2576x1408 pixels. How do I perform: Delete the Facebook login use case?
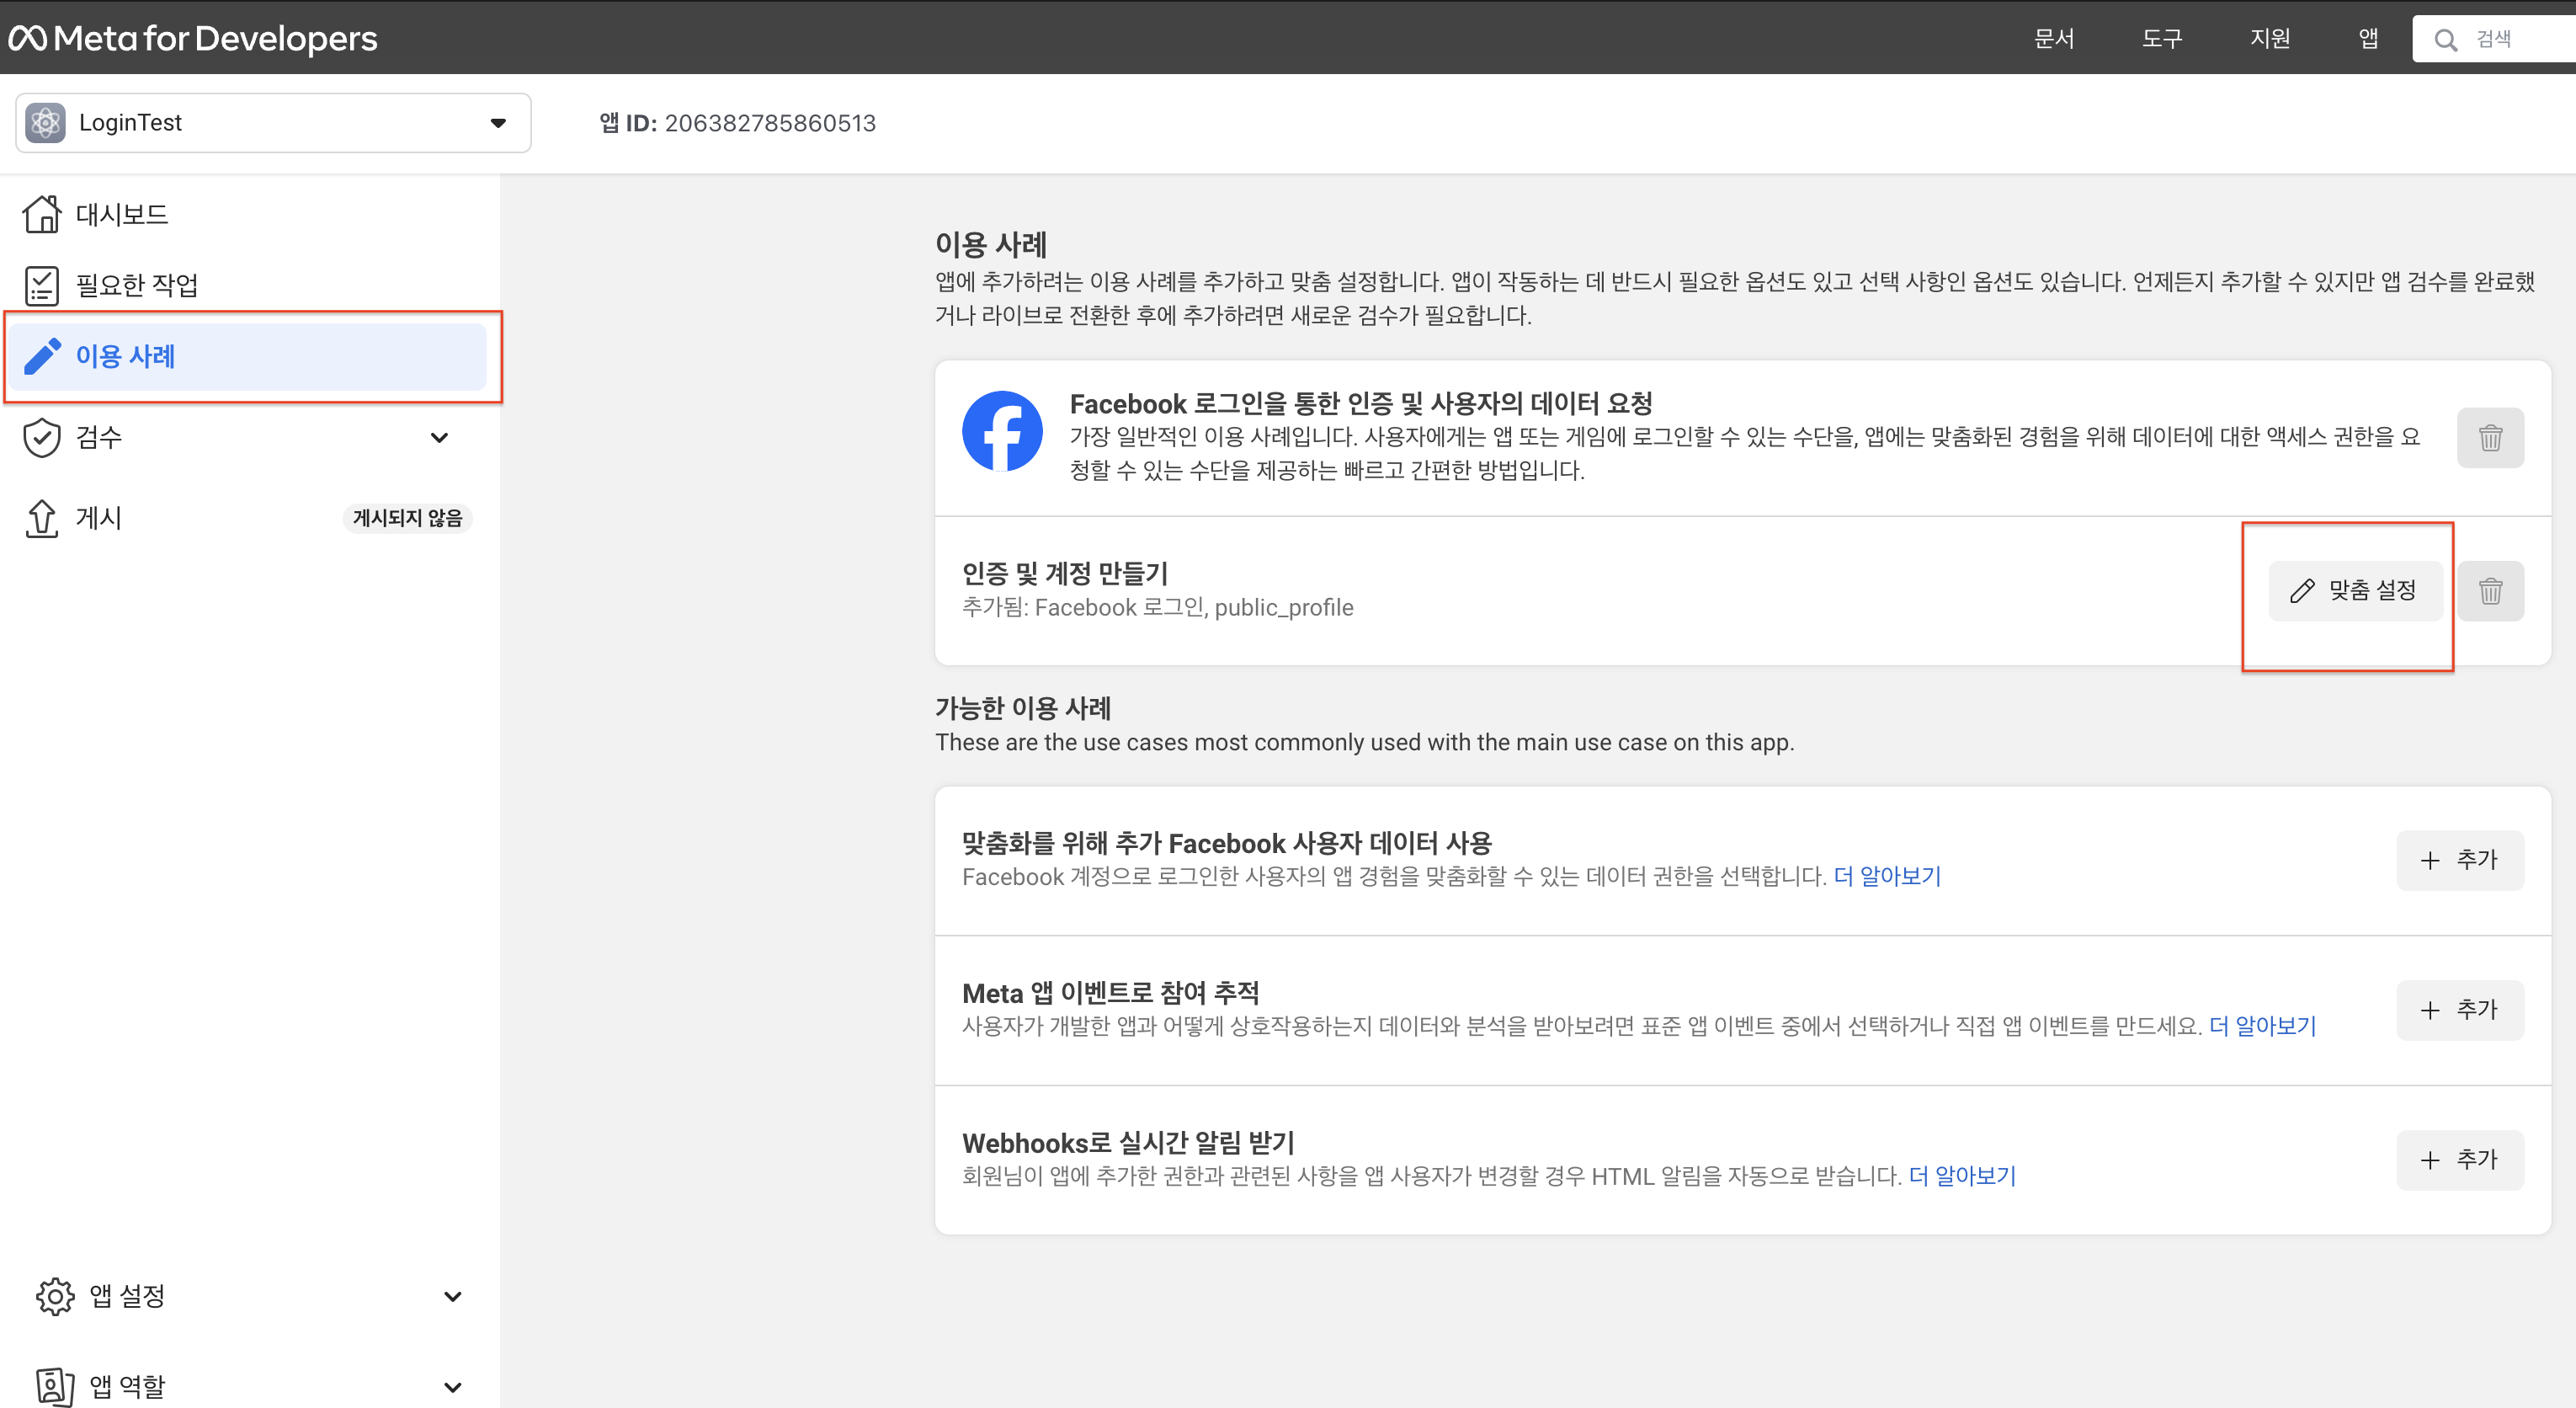[x=2490, y=437]
